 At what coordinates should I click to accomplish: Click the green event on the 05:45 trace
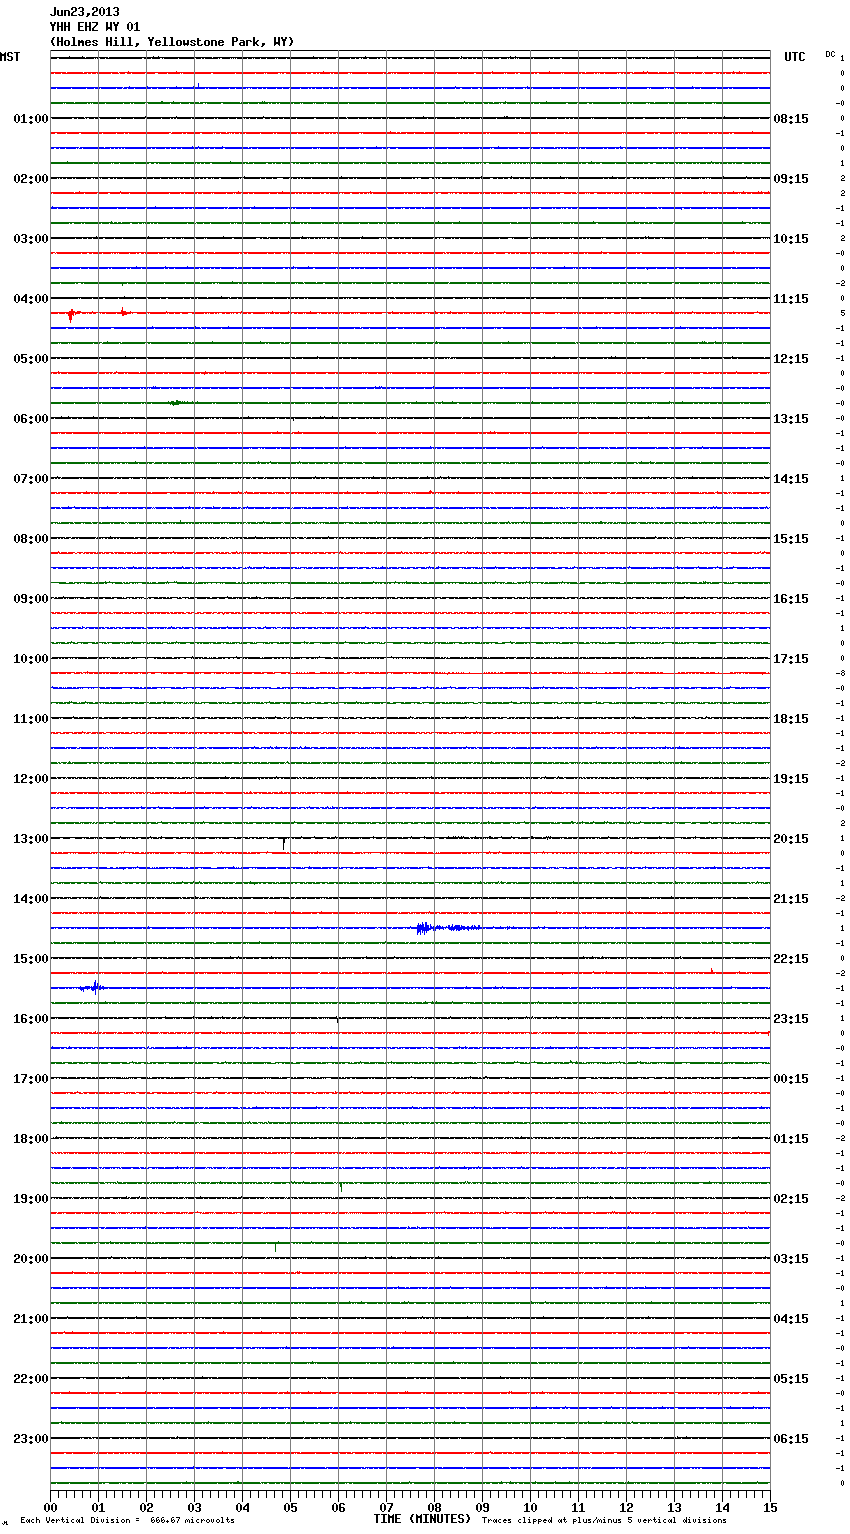pyautogui.click(x=178, y=402)
